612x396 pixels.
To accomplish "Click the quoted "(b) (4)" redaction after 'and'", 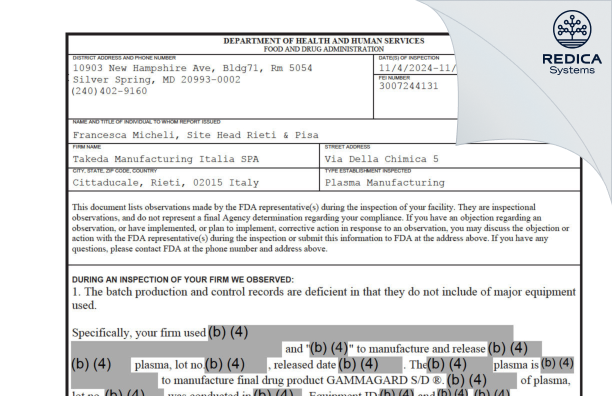I will pos(329,348).
